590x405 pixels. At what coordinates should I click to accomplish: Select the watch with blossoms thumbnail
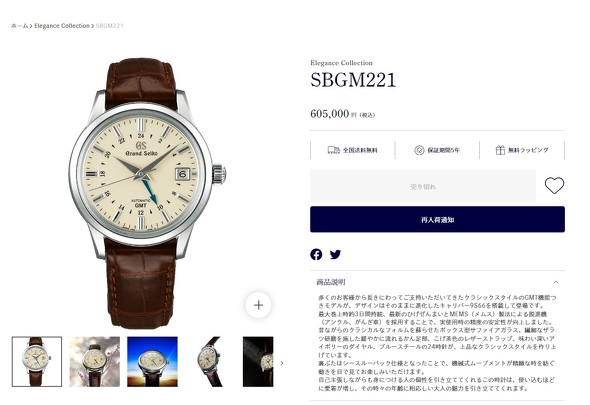tap(94, 361)
